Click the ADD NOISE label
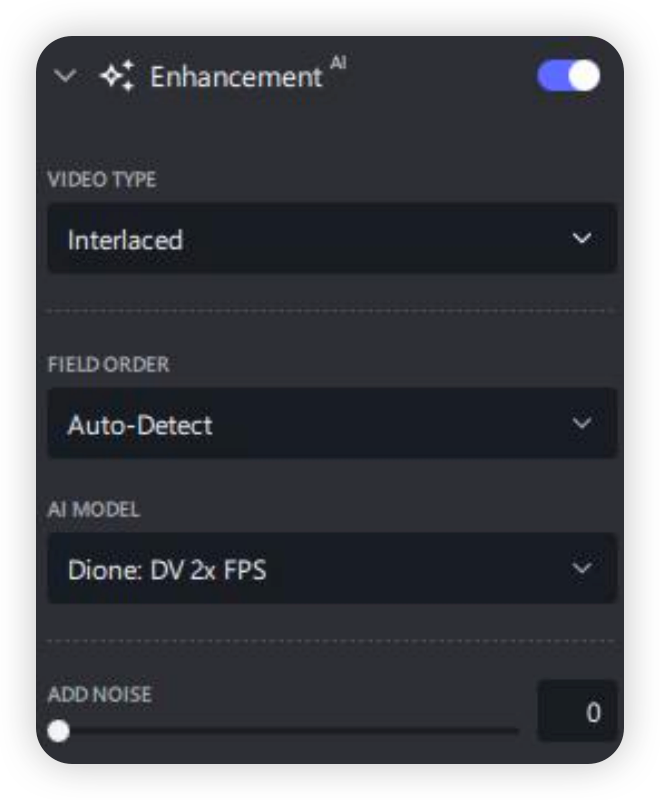The height and width of the screenshot is (800, 660). [100, 694]
